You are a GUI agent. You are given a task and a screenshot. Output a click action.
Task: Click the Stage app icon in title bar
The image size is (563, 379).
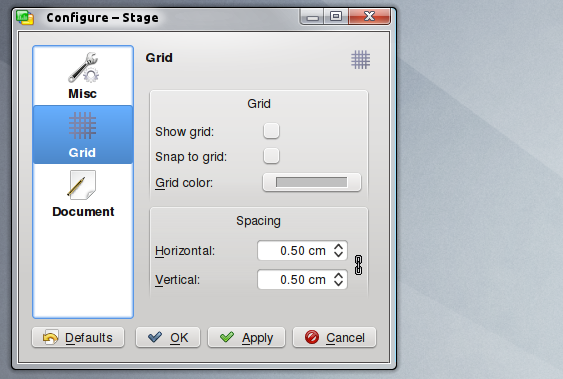[x=25, y=18]
